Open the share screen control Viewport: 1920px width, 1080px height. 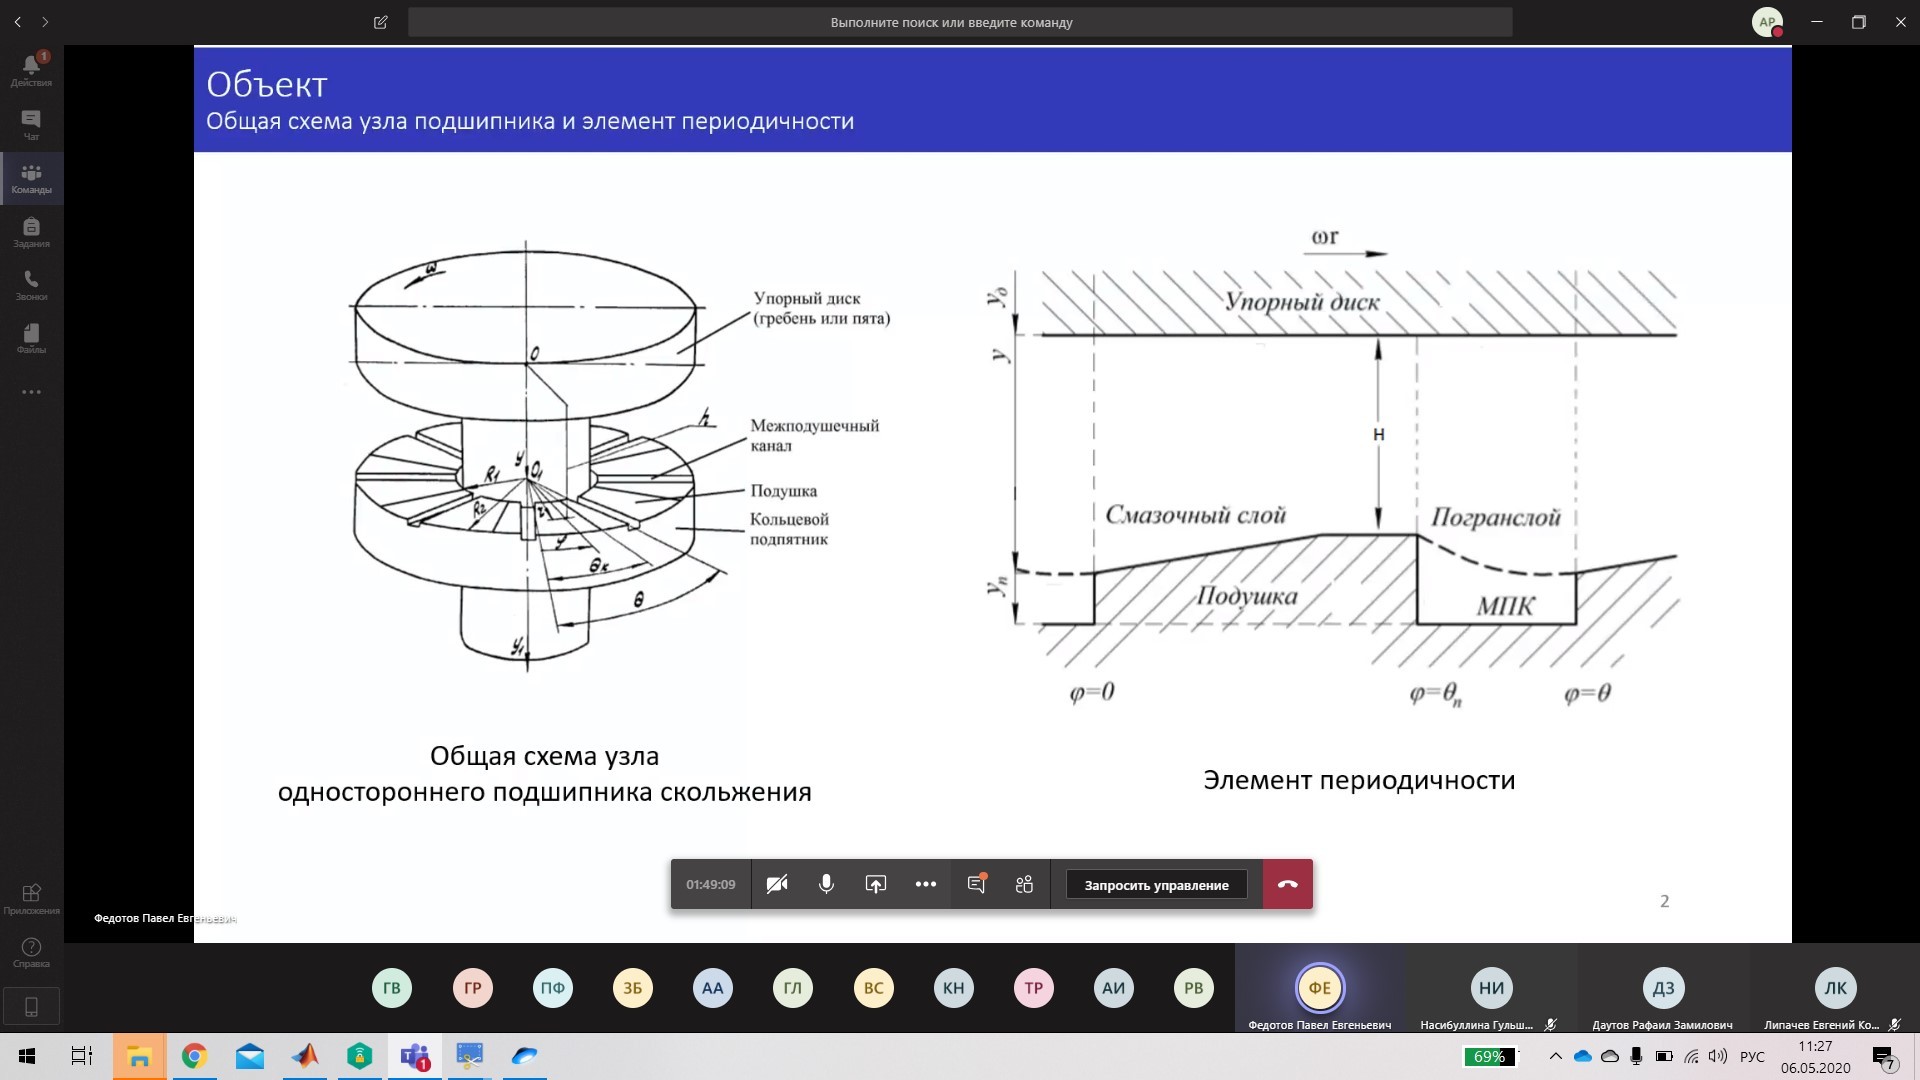[x=875, y=884]
